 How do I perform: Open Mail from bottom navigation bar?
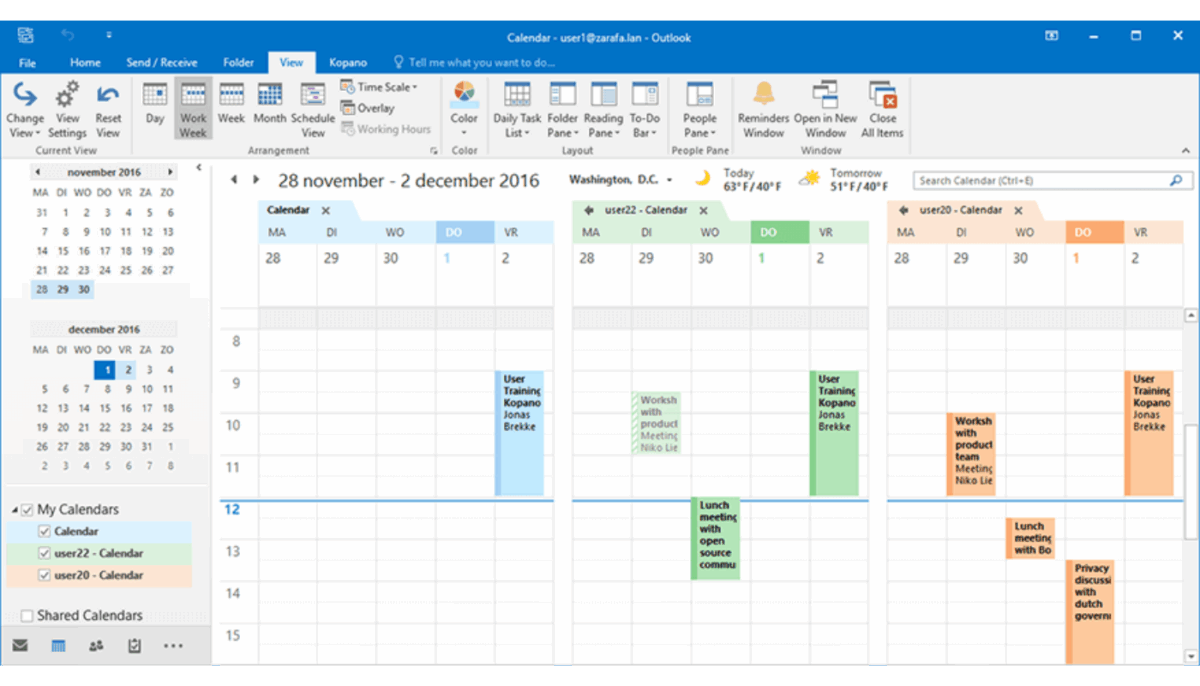click(x=20, y=646)
